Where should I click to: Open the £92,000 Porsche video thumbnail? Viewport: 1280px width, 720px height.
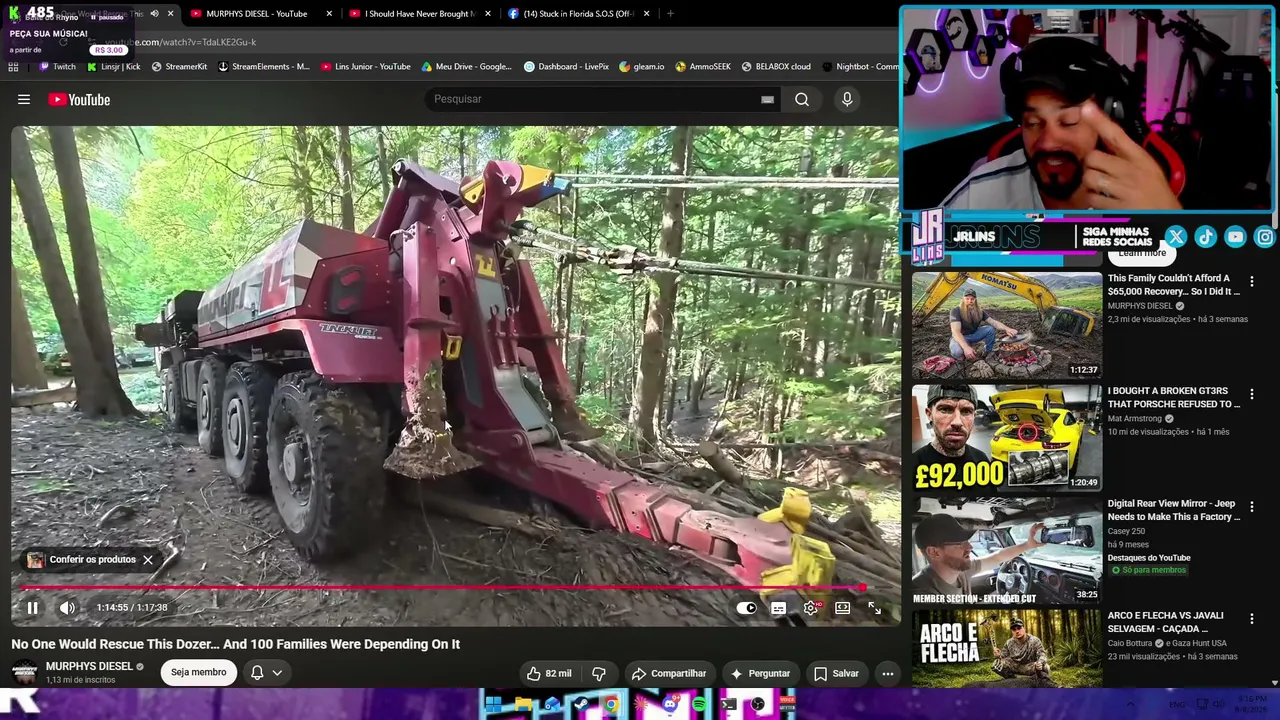click(1007, 439)
